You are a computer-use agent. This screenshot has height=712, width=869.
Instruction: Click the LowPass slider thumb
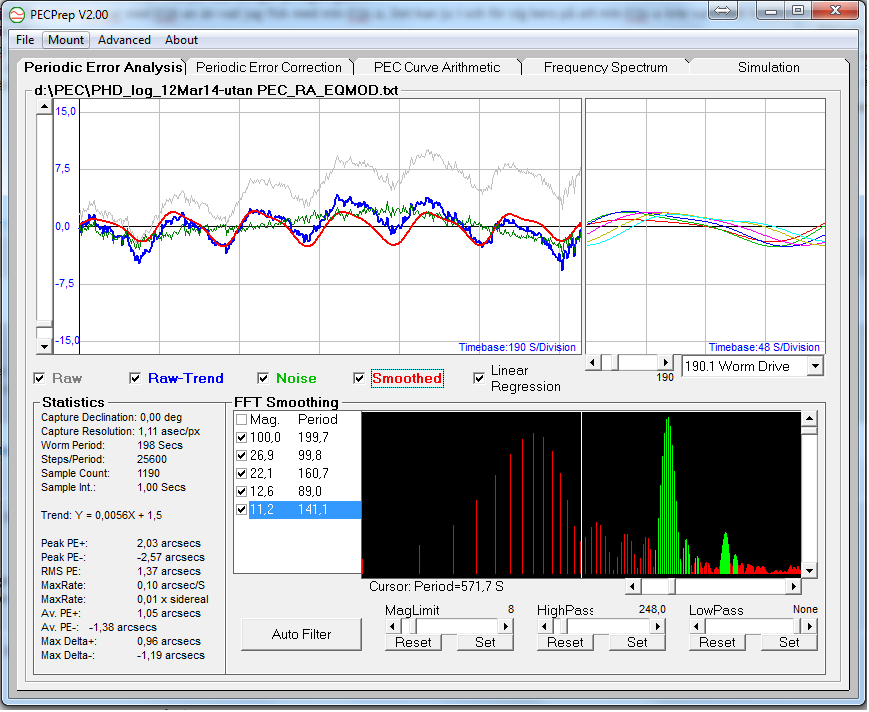(x=798, y=627)
